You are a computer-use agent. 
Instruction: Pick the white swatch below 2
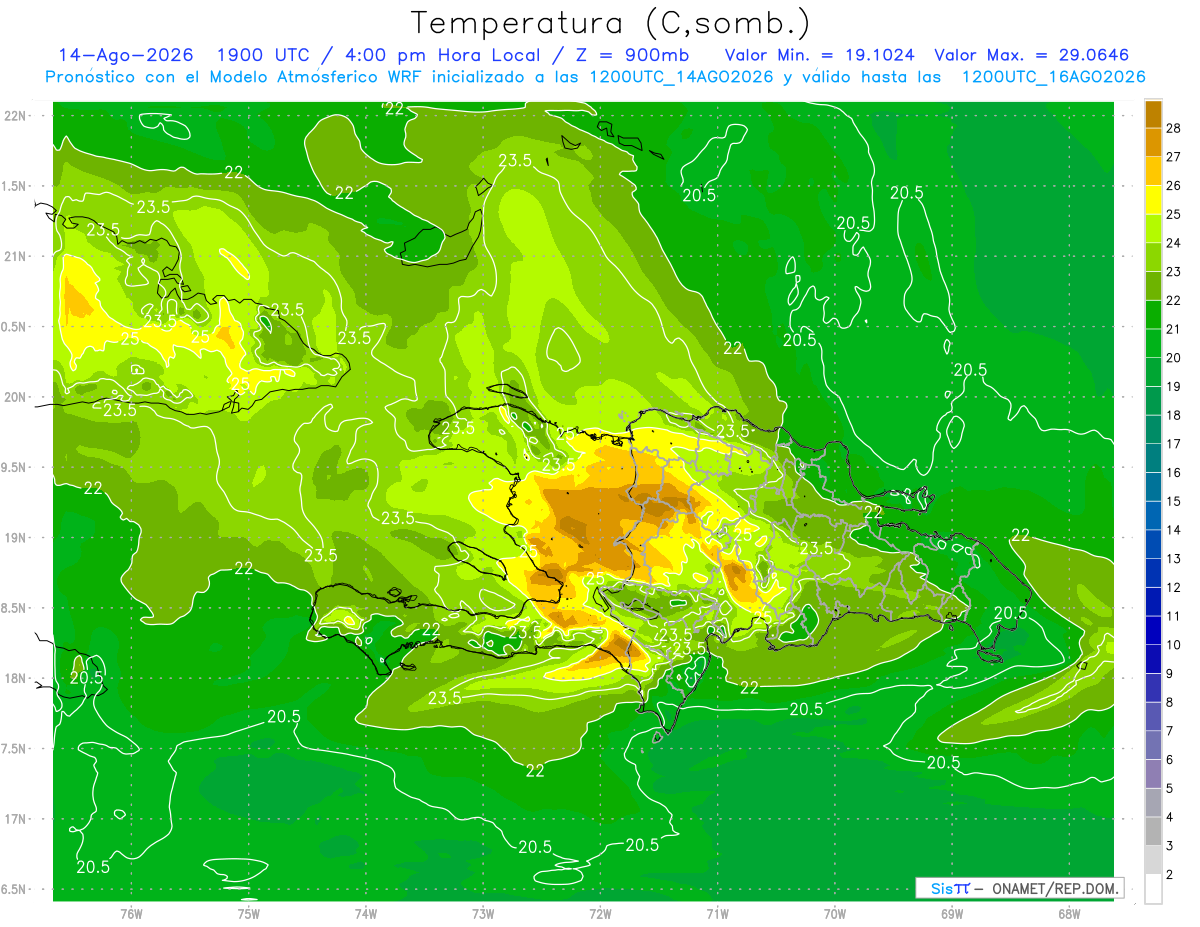click(1153, 889)
